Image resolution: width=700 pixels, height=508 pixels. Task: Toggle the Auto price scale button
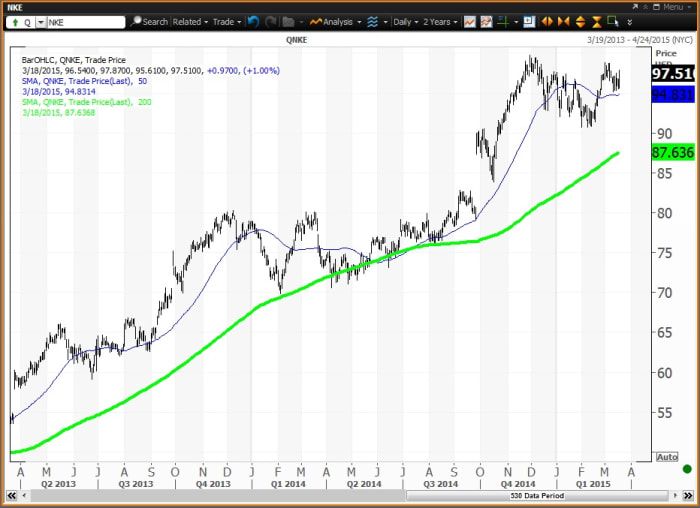point(667,457)
